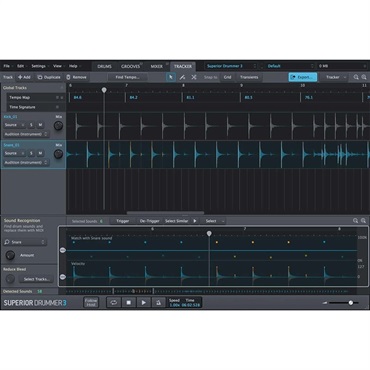Open the Settings menu
Viewport: 370px width, 370px height.
click(39, 66)
